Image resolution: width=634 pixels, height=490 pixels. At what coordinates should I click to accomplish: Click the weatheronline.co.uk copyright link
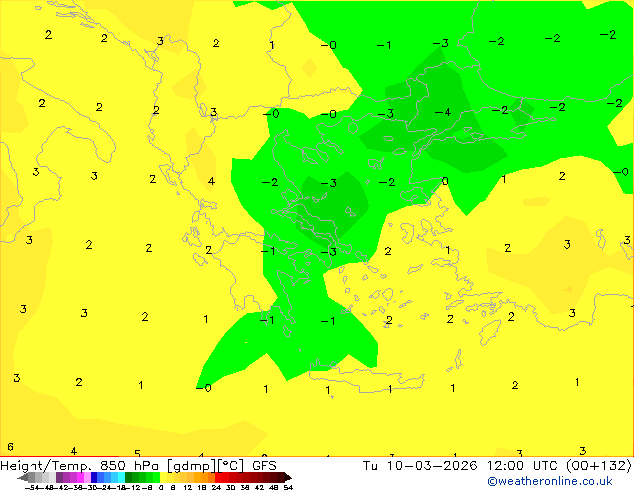[550, 481]
